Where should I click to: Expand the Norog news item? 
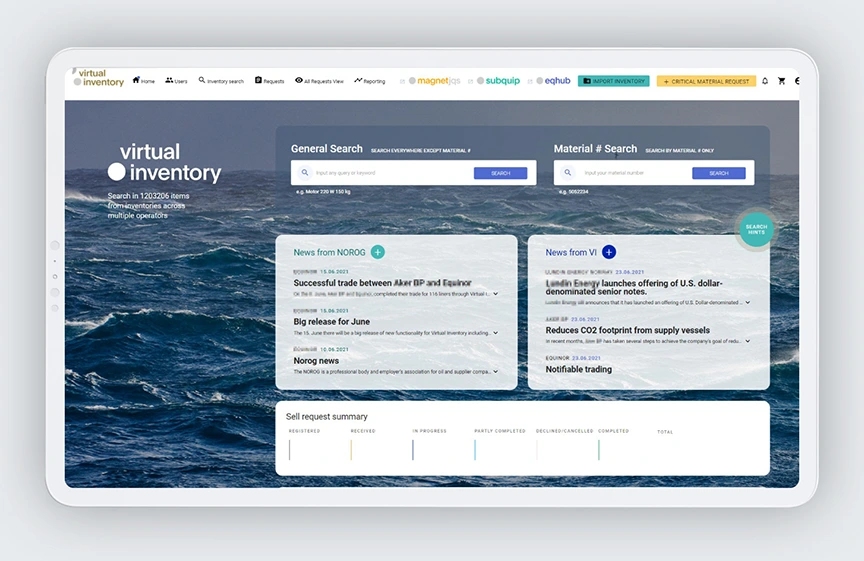coord(495,371)
